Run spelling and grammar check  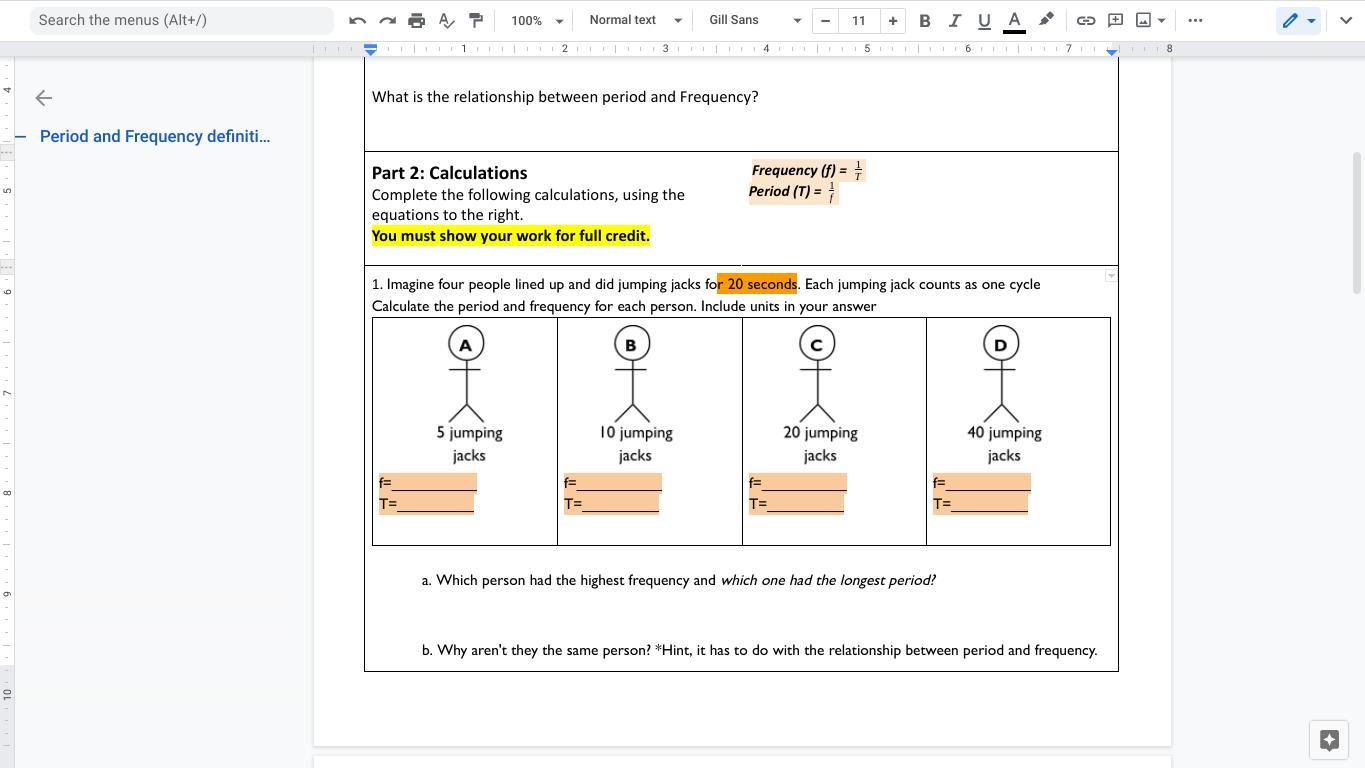[447, 20]
